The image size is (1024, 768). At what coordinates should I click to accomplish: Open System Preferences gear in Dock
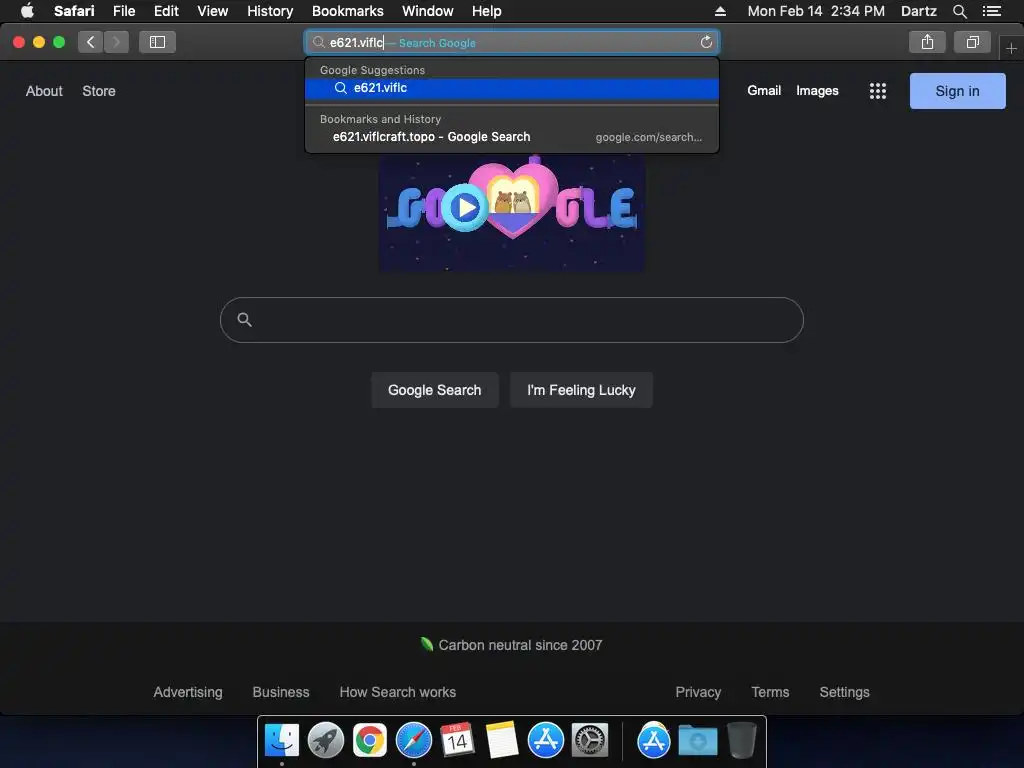tap(590, 741)
